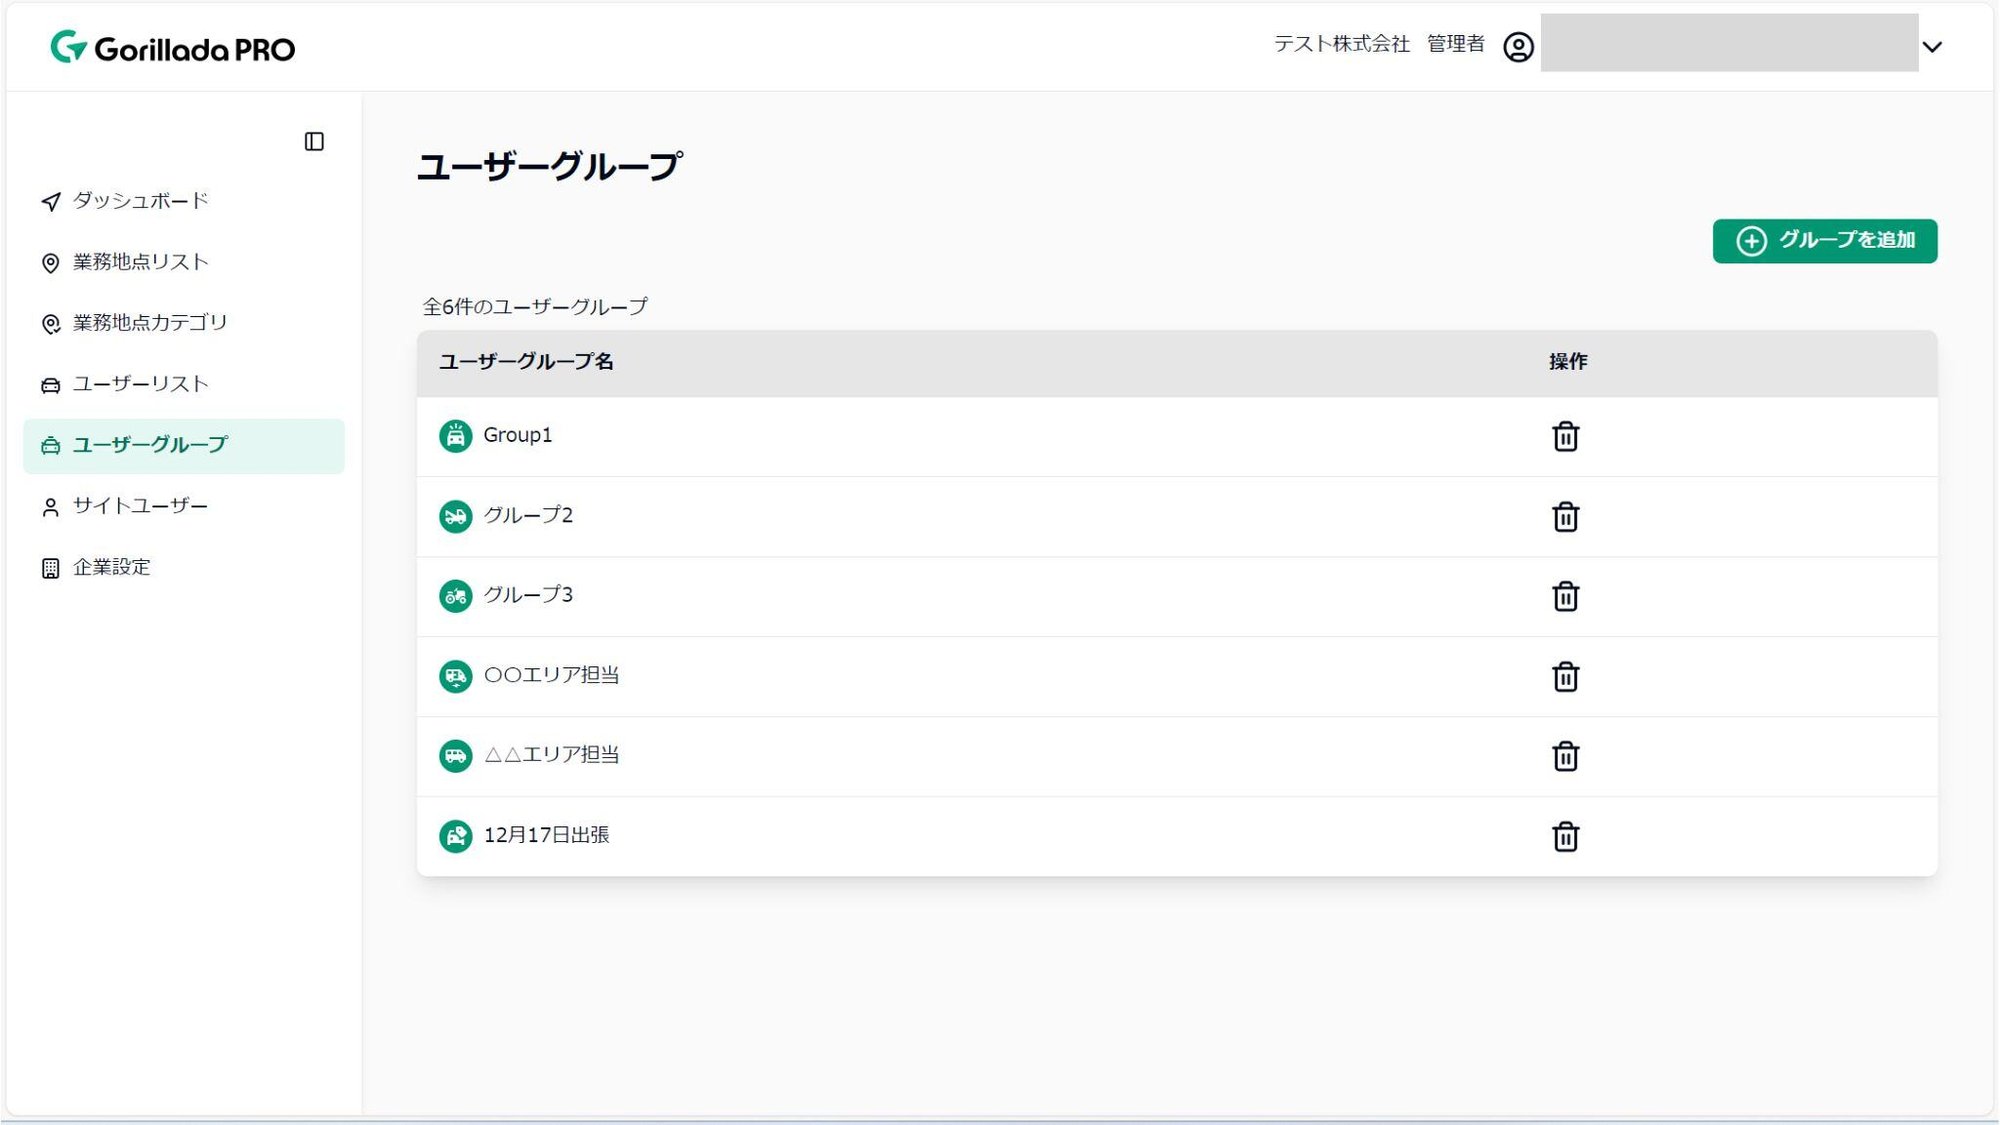The height and width of the screenshot is (1125, 2000).
Task: Click the グループ2 truck icon
Action: [455, 516]
